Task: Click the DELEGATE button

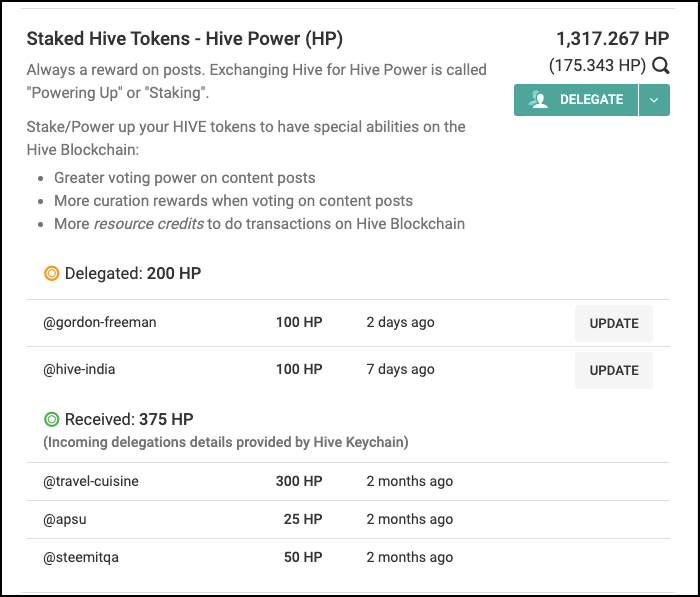Action: tap(576, 100)
